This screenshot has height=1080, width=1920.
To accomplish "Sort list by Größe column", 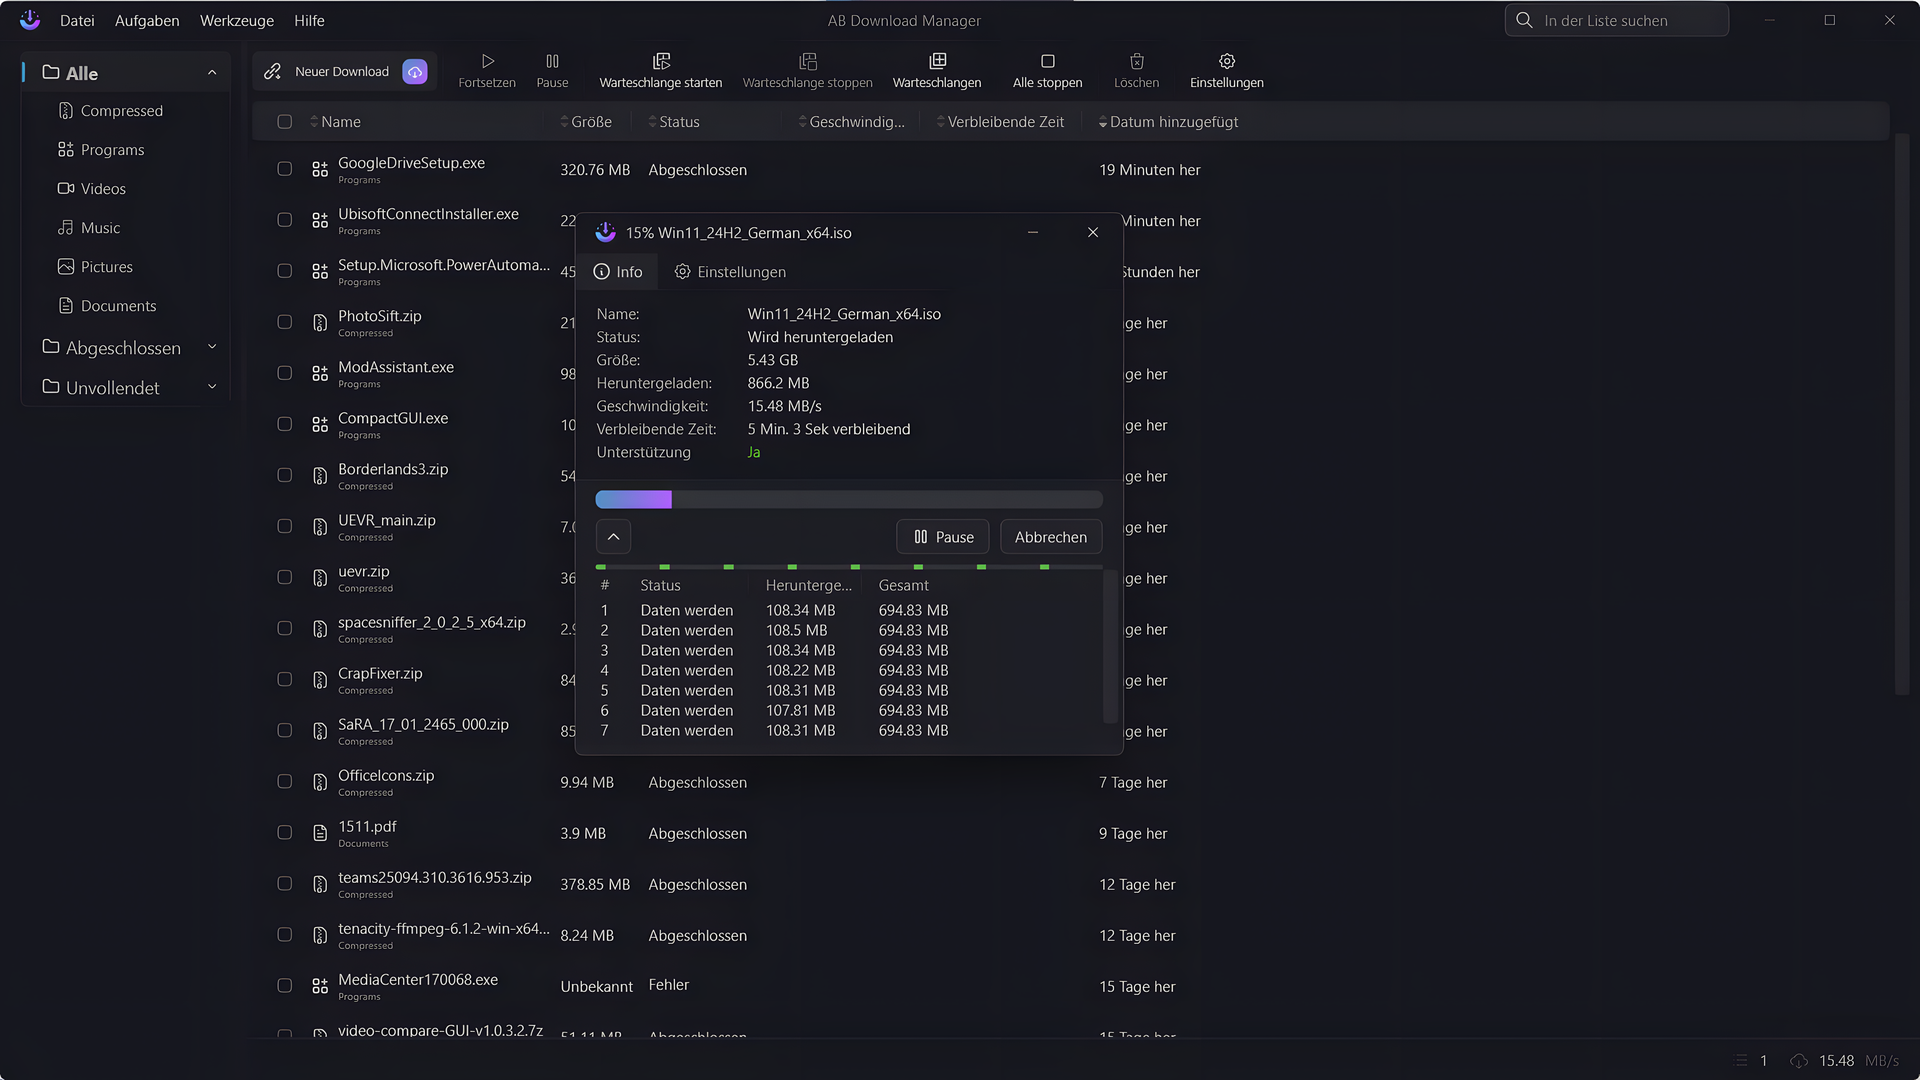I will click(x=586, y=122).
